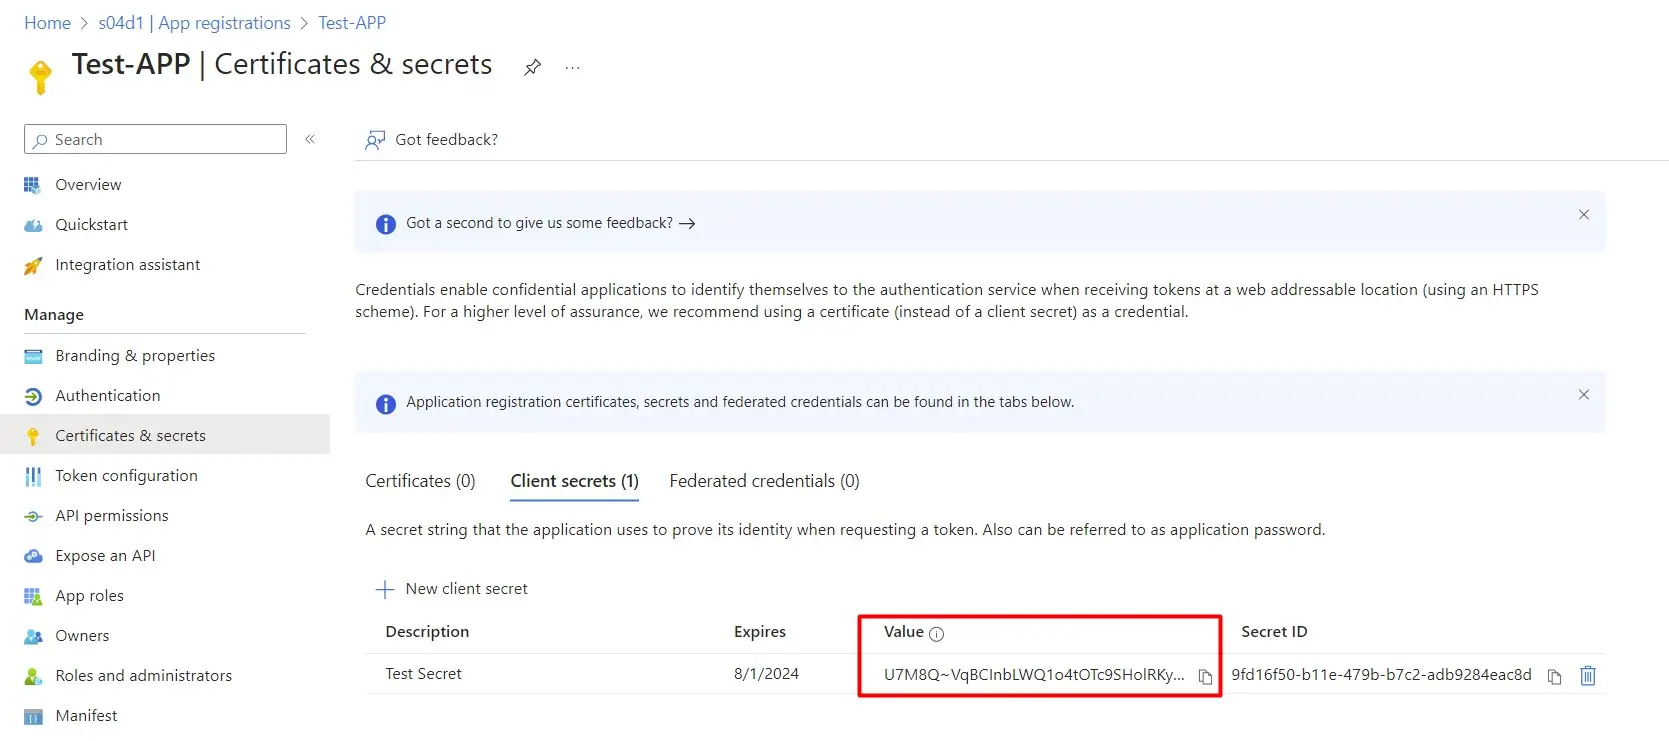Click the API permissions icon

[x=33, y=516]
